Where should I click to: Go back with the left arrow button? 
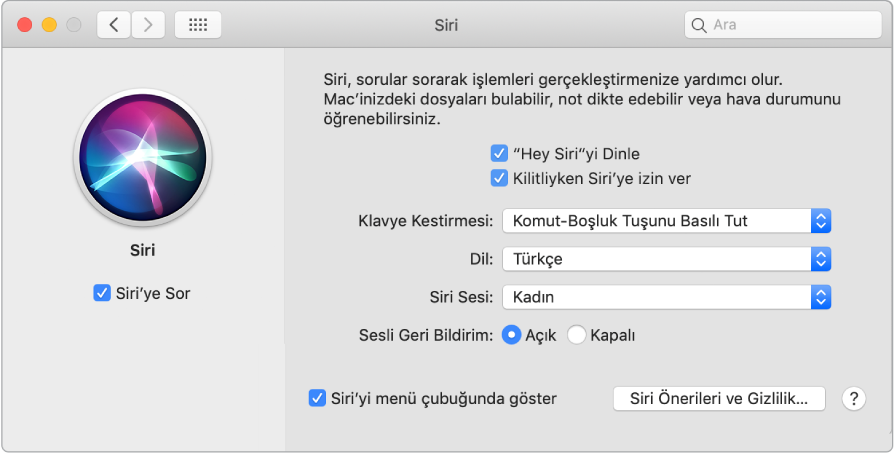coord(114,25)
